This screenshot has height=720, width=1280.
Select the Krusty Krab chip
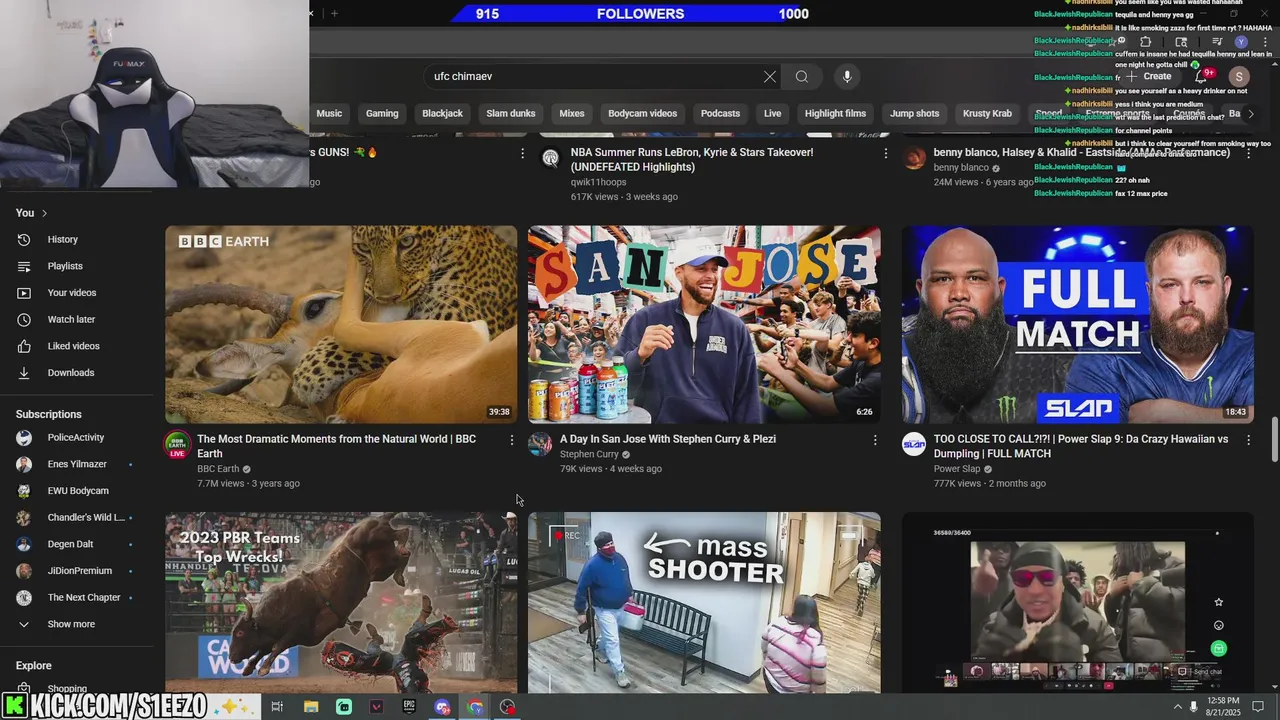[x=988, y=114]
